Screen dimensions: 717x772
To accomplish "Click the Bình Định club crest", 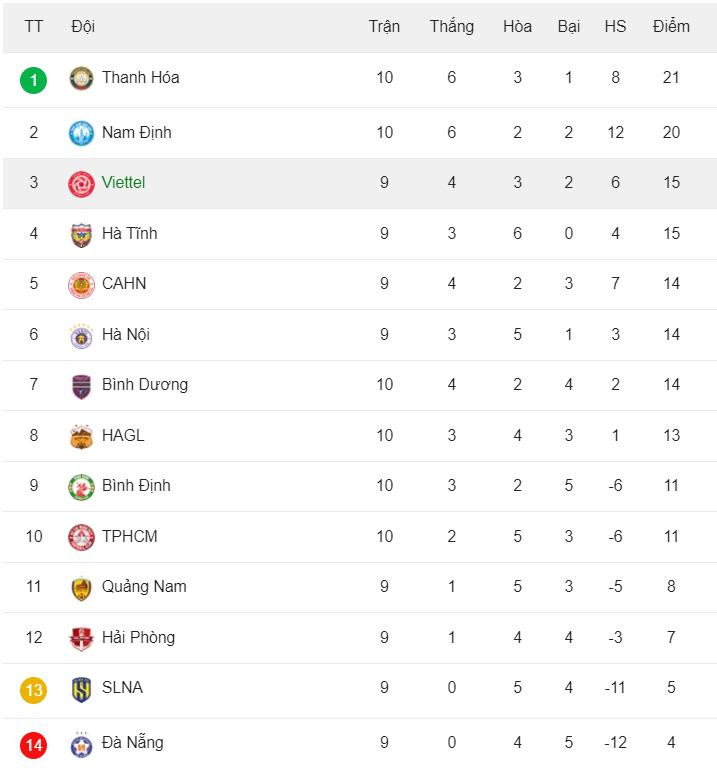I will click(x=81, y=486).
